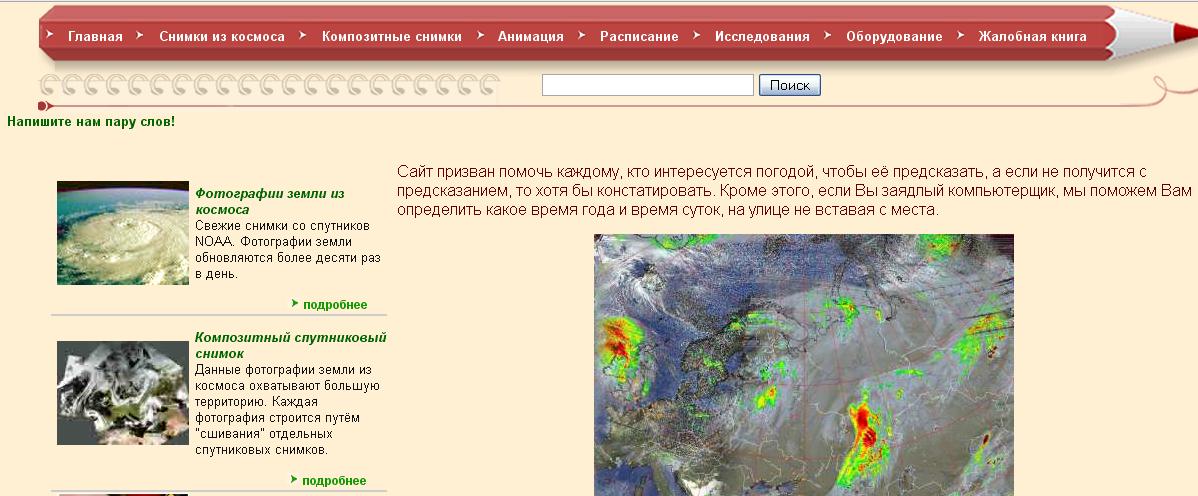Open the large colored satellite weather image
Viewport: 1198px width, 496px height.
(804, 365)
